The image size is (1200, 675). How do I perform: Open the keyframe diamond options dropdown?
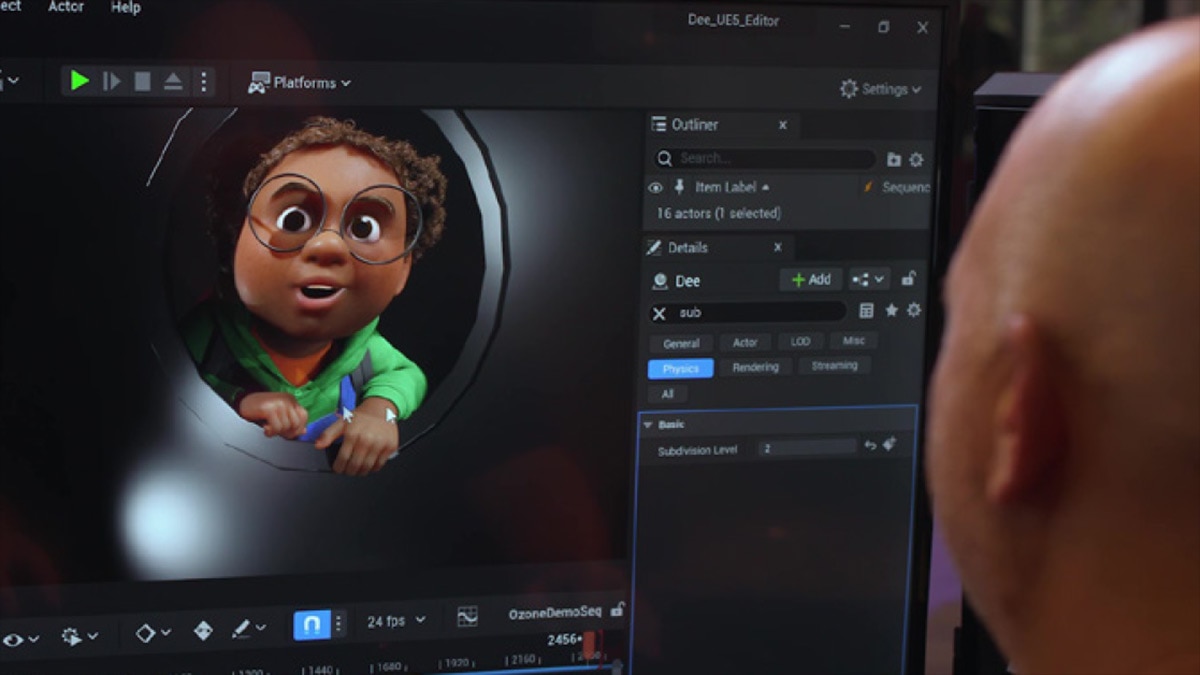[x=153, y=632]
